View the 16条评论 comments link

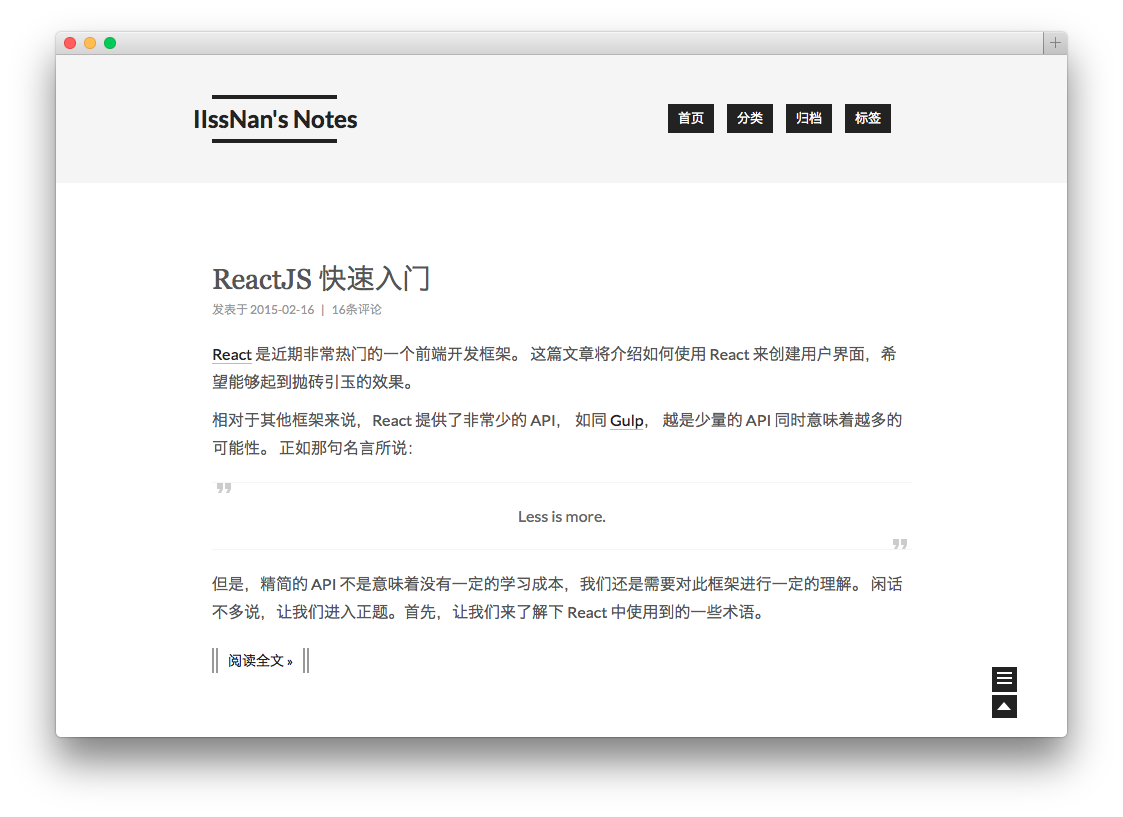pos(356,310)
